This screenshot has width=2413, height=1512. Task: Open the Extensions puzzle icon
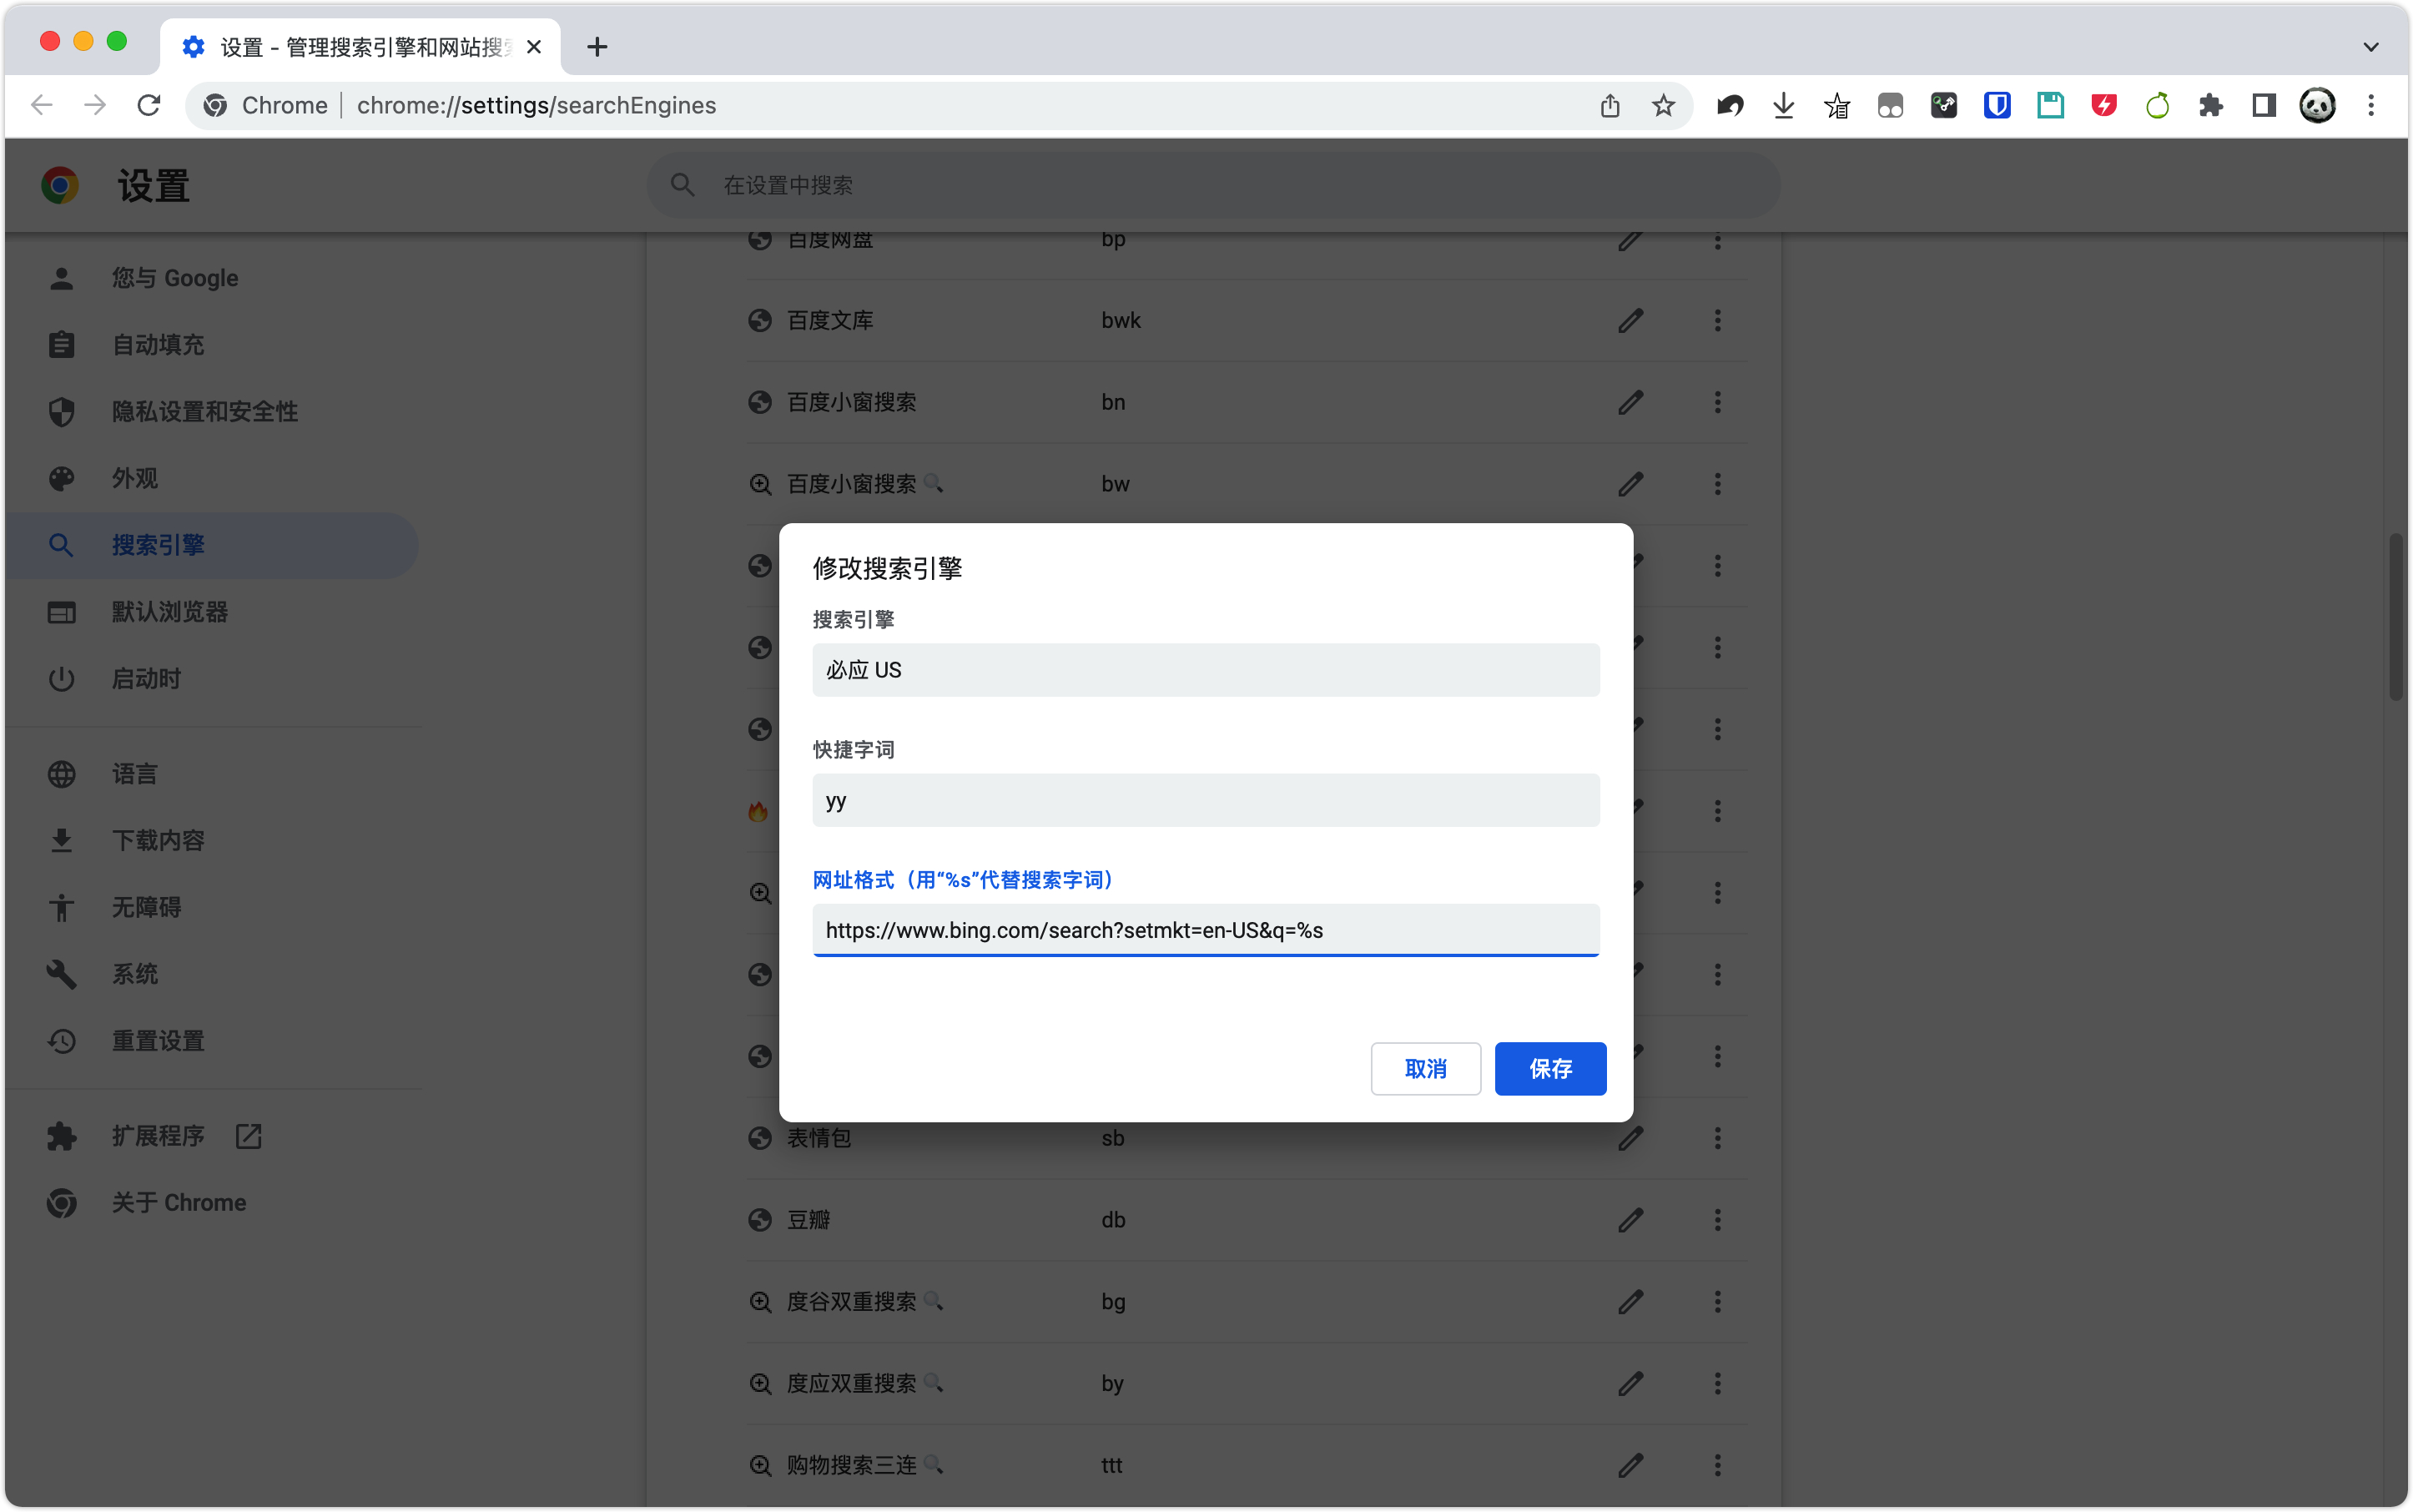[2210, 105]
